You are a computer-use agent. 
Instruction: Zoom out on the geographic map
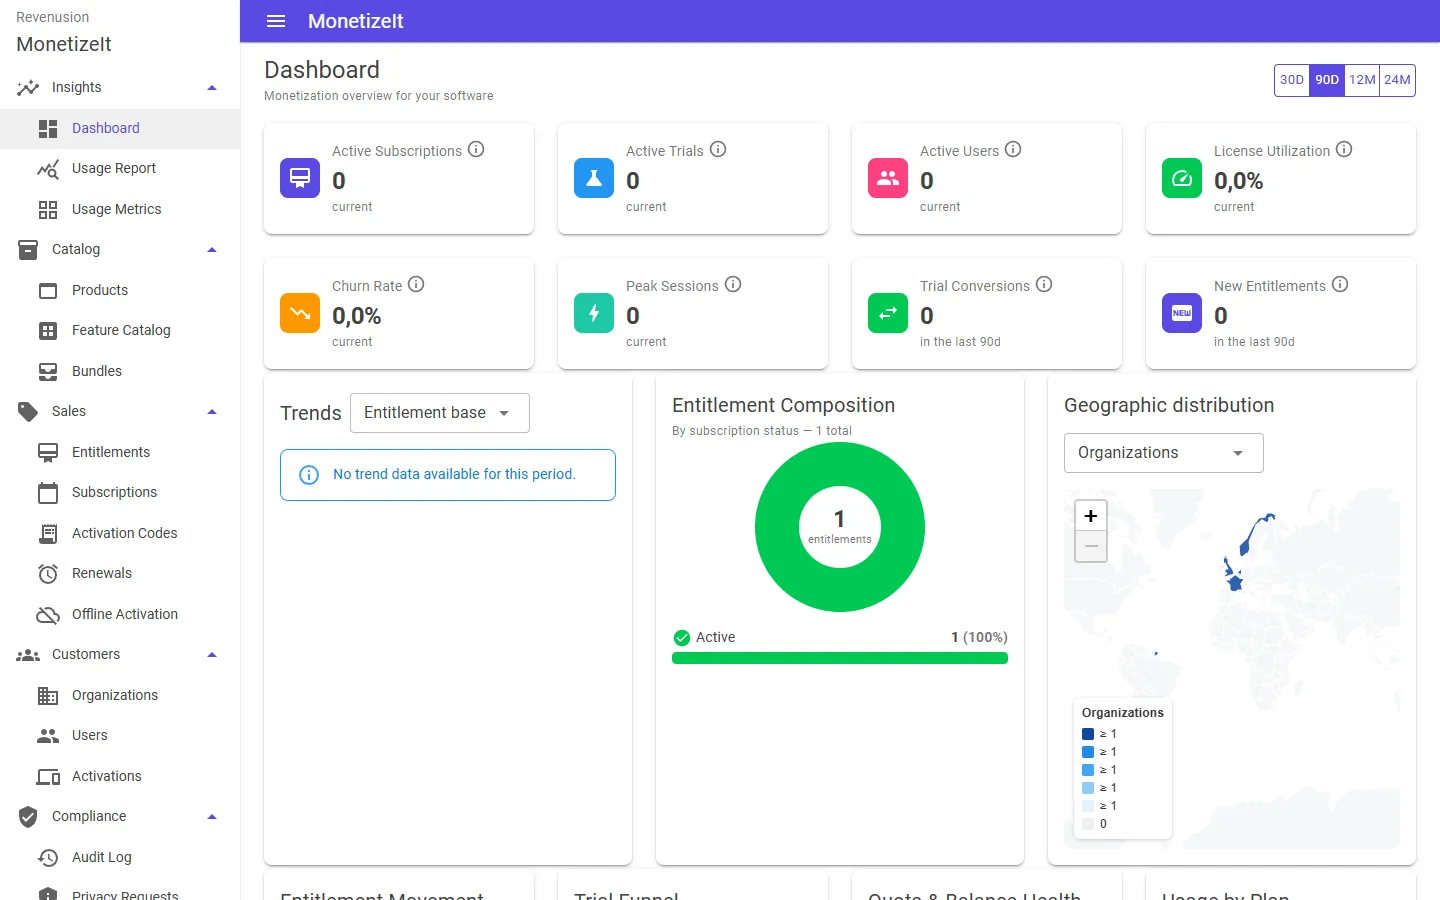pyautogui.click(x=1091, y=546)
